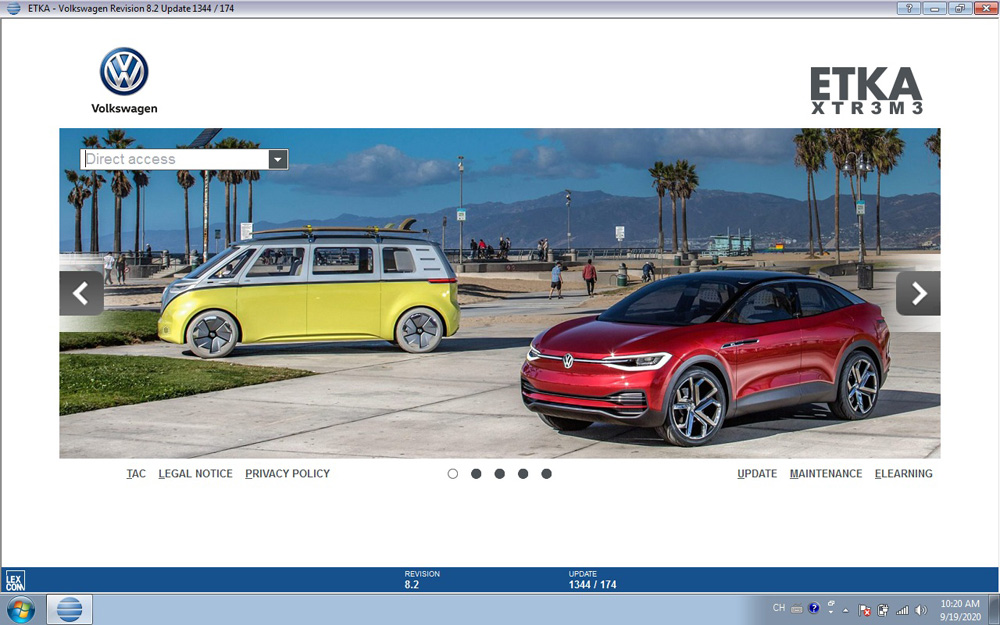Click the volume speaker tray icon

[920, 610]
